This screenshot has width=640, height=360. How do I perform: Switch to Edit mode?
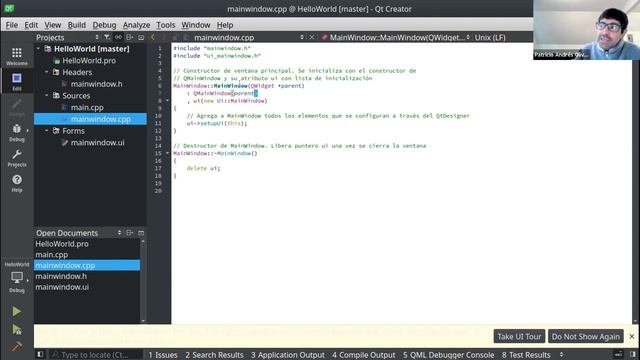[x=17, y=81]
